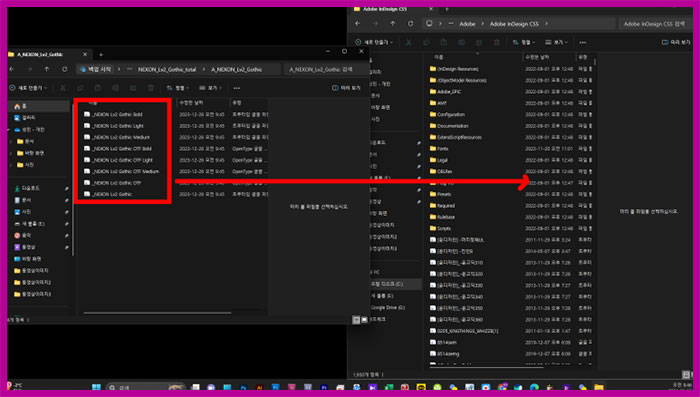Select the Presets folder
The height and width of the screenshot is (397, 700).
click(440, 194)
